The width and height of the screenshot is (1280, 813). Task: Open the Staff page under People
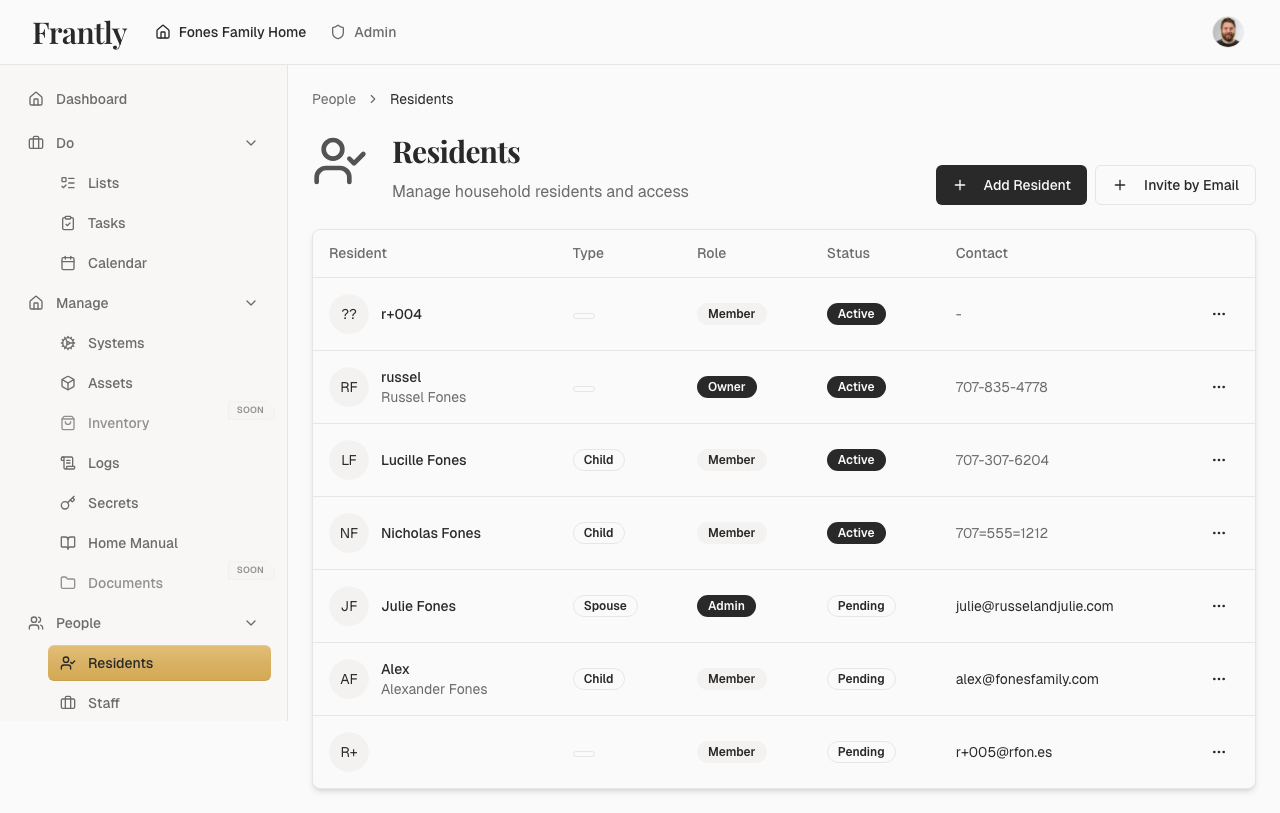pyautogui.click(x=103, y=703)
